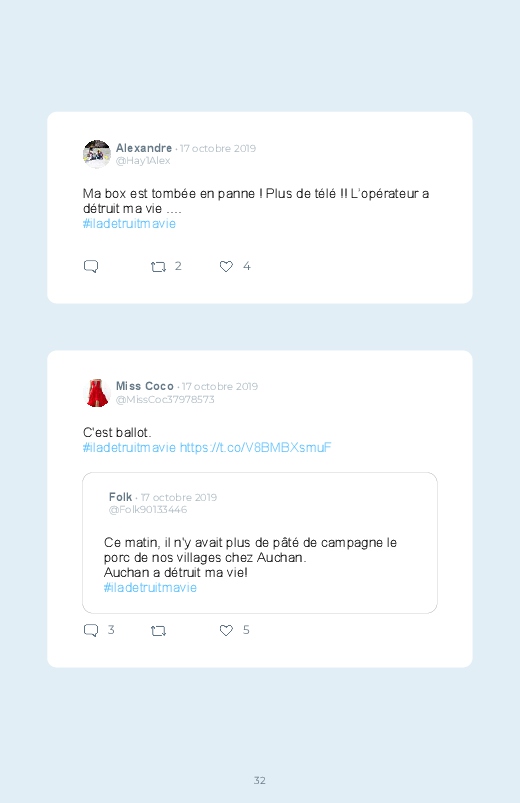Open hashtag #iladetruitmavie in Miss Coco's tweet
The height and width of the screenshot is (803, 520).
[129, 448]
